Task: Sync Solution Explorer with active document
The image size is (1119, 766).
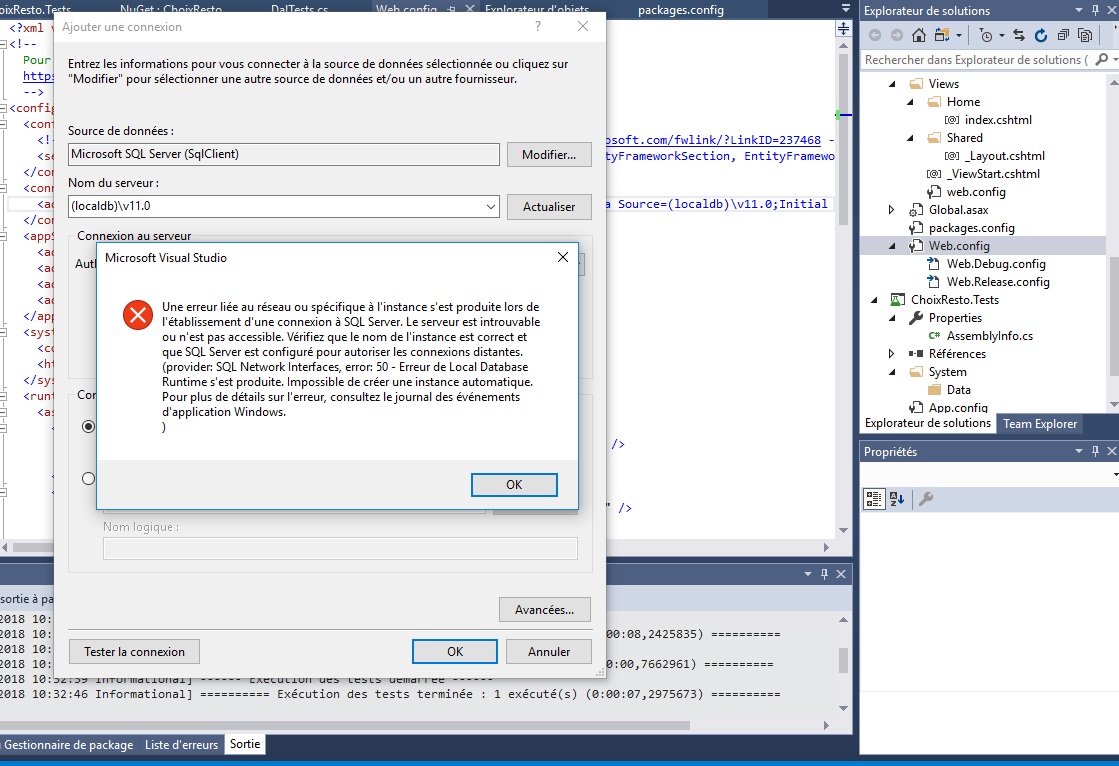Action: tap(1020, 35)
